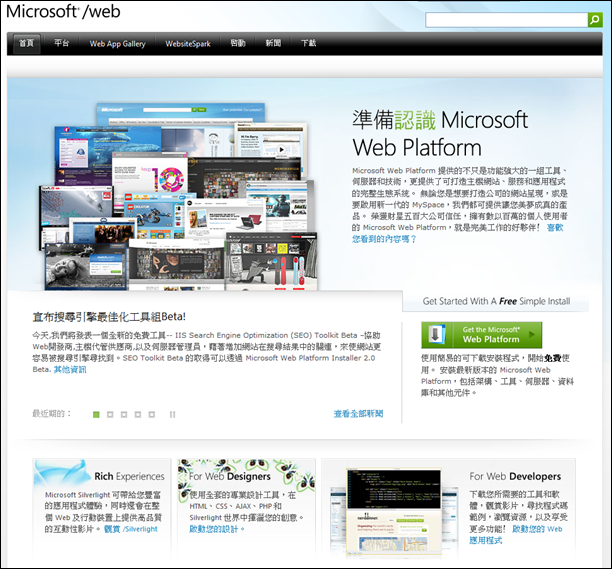The height and width of the screenshot is (569, 612).
Task: Click the 查看全部新聞 link
Action: click(x=358, y=414)
